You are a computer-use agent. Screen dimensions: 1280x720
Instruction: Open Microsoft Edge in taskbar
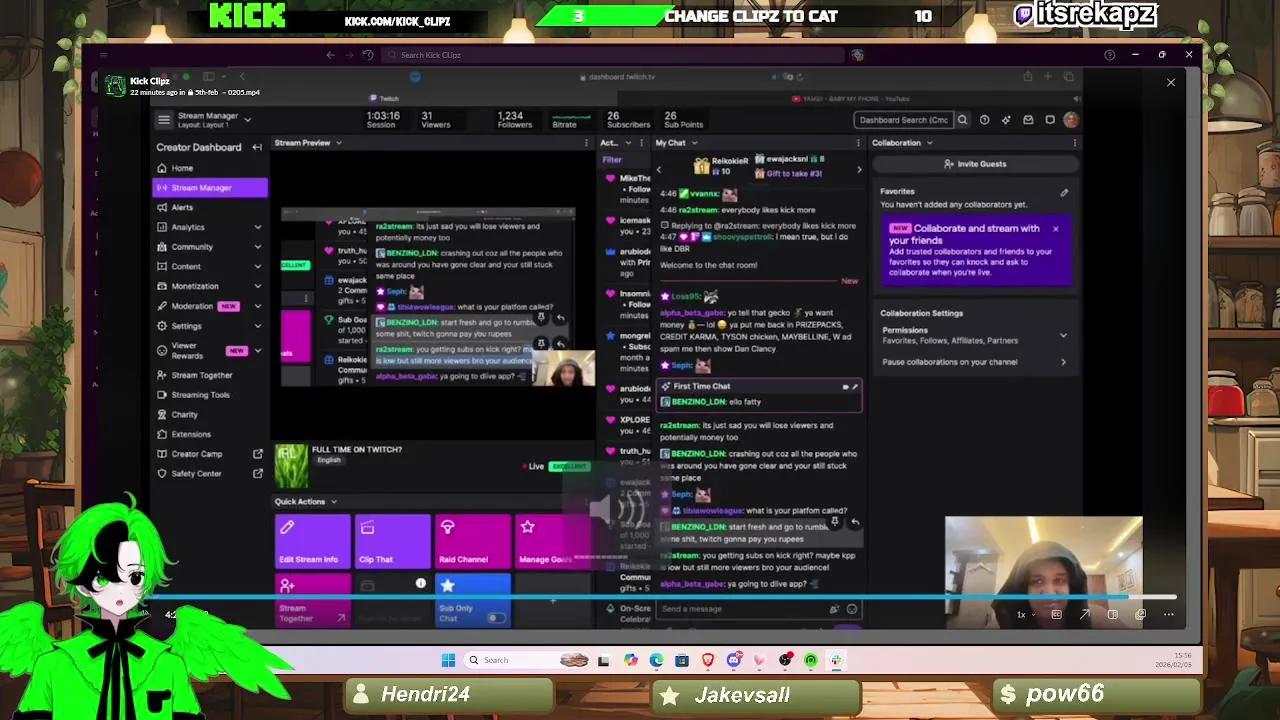tap(656, 660)
